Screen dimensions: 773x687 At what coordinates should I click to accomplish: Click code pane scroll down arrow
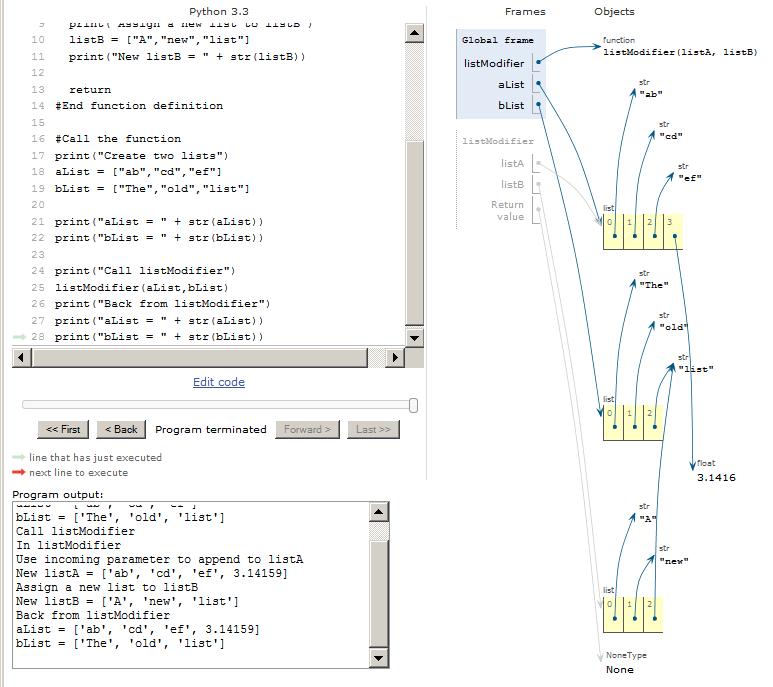point(414,338)
